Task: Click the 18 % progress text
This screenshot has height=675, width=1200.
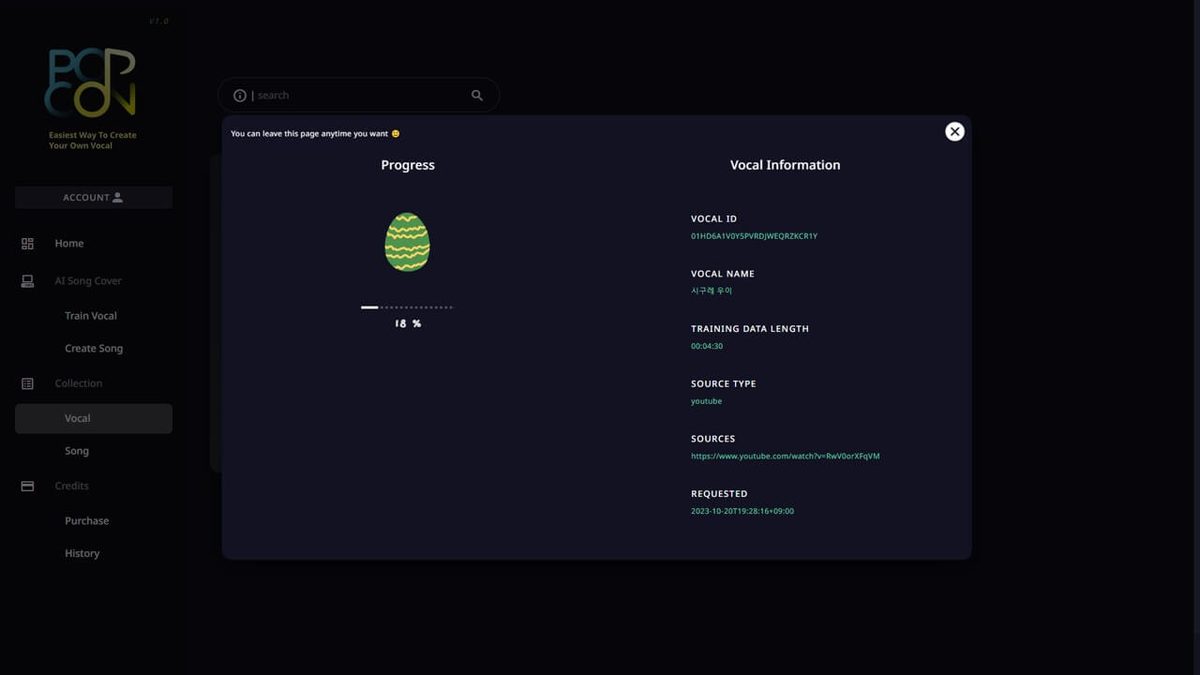Action: 408,324
